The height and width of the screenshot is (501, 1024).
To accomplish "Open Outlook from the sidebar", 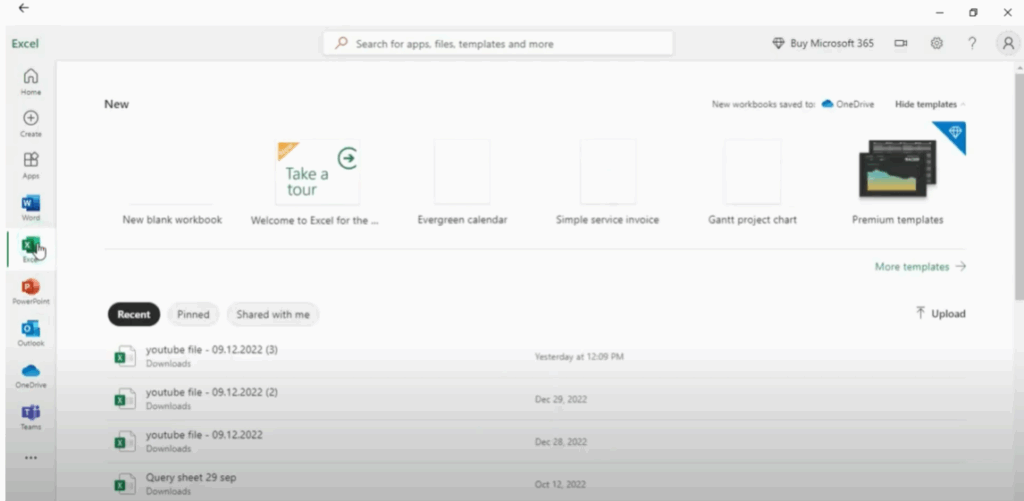I will (31, 333).
